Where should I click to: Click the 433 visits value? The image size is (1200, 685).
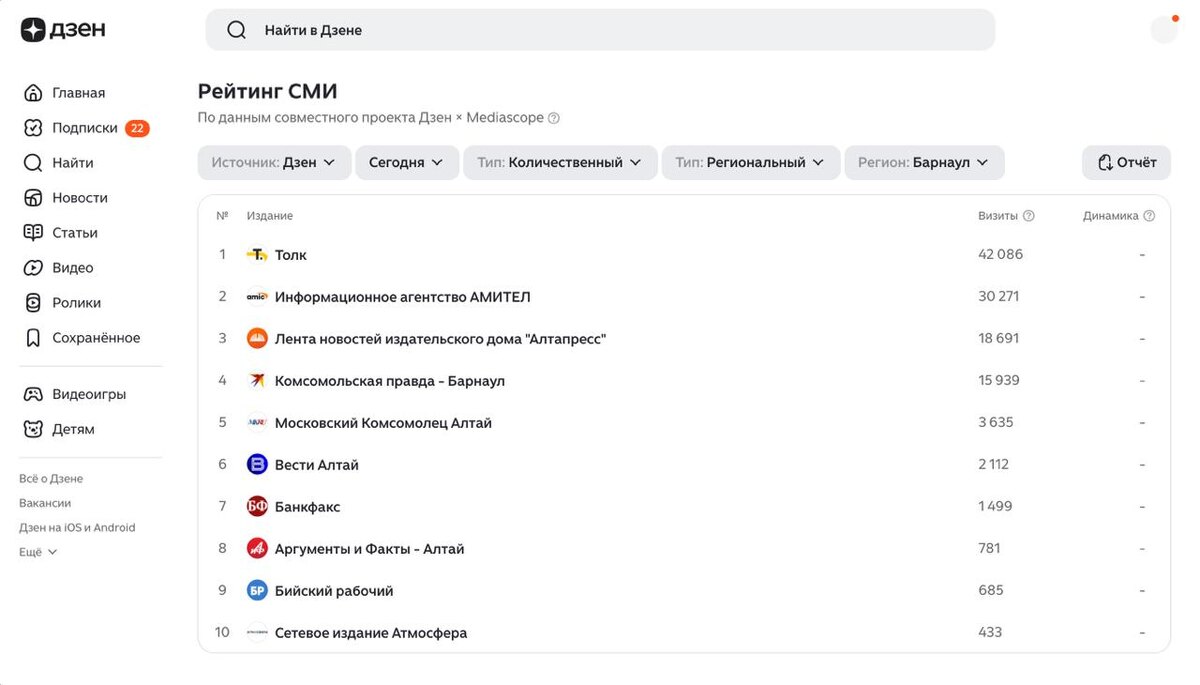(x=990, y=632)
